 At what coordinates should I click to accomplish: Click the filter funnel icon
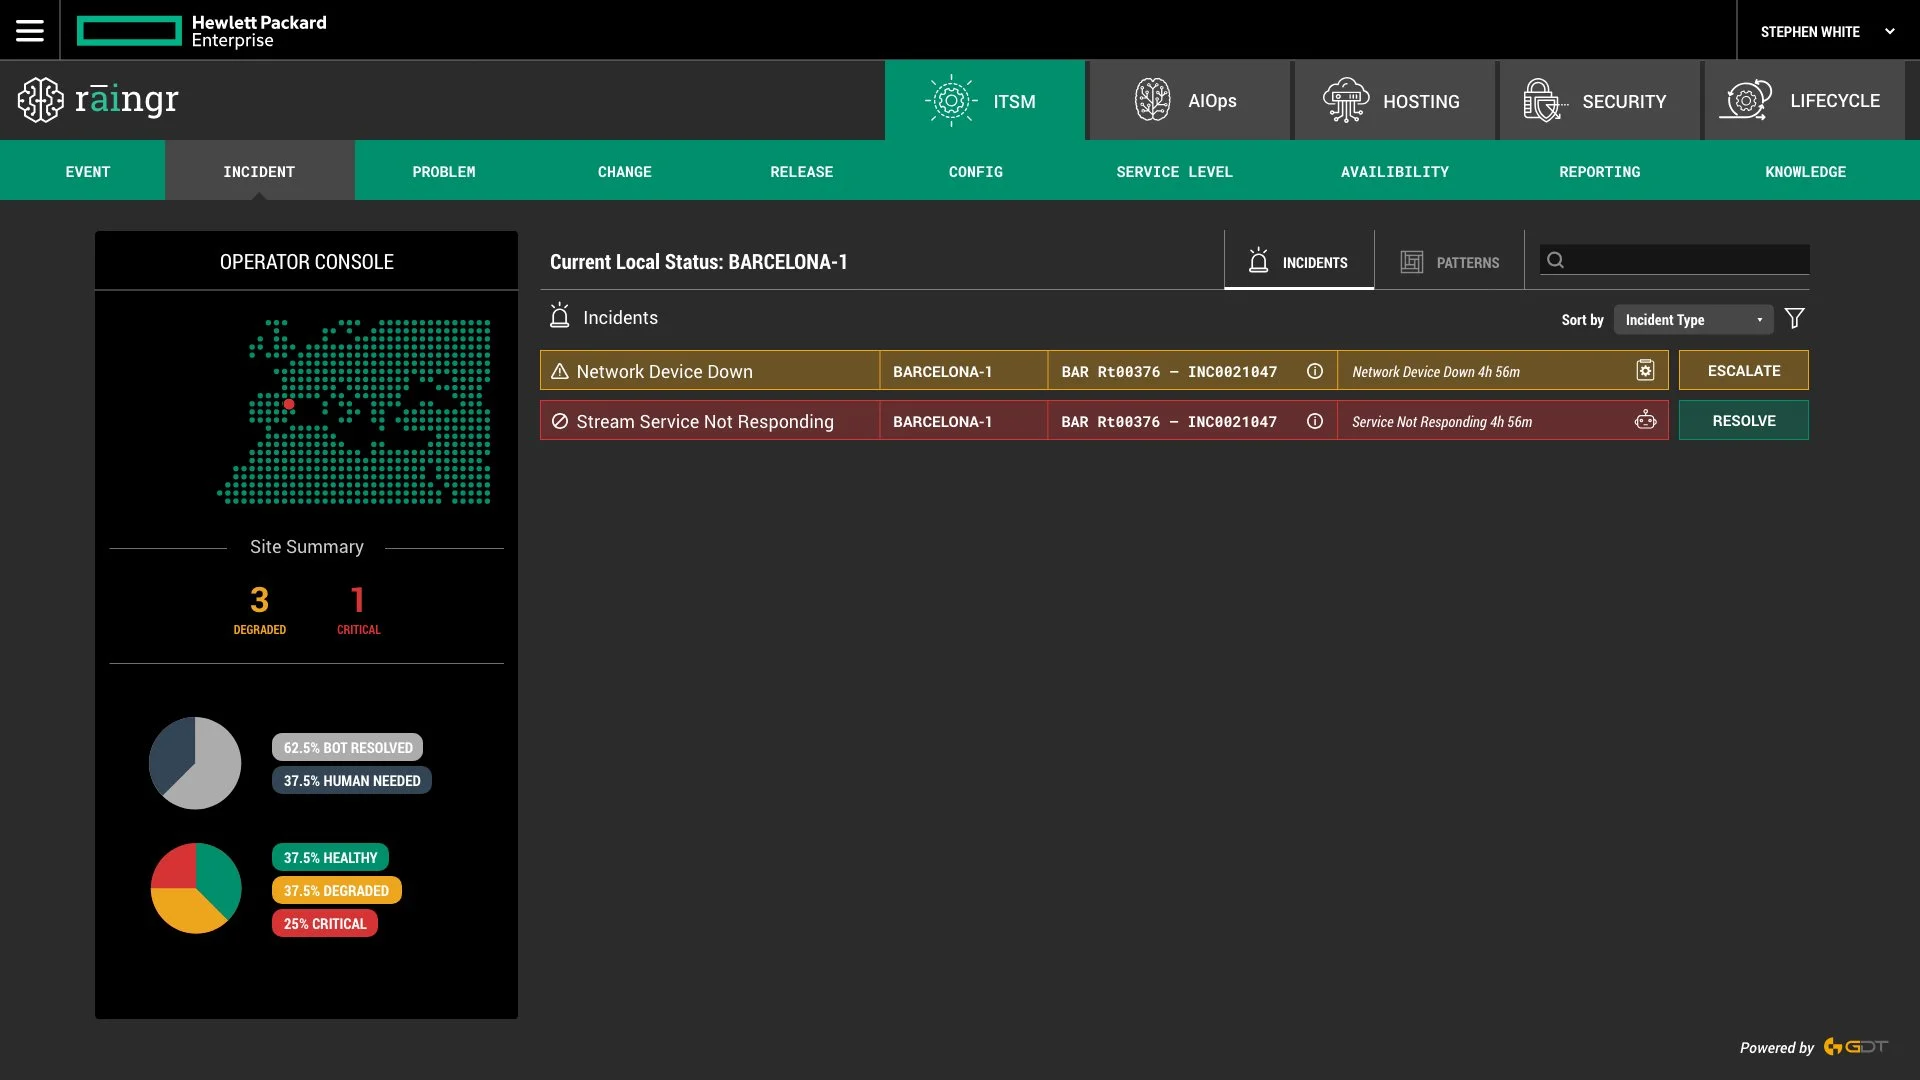click(1795, 319)
